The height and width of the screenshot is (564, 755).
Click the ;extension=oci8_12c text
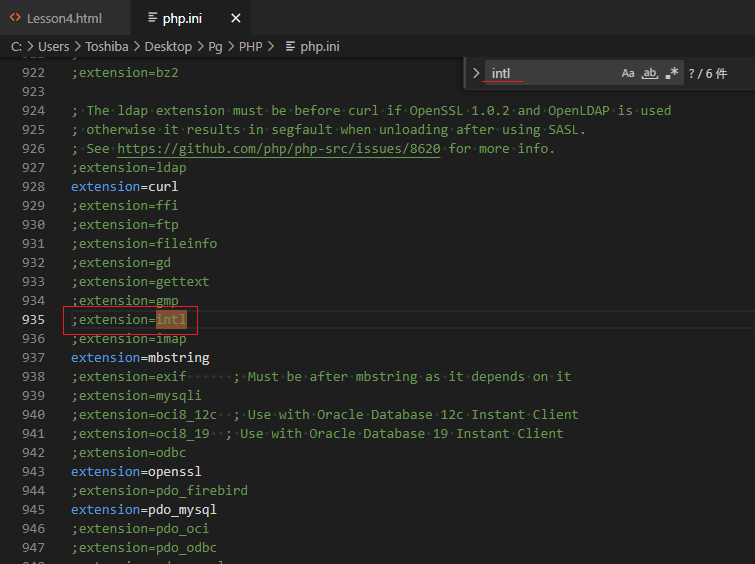tap(144, 415)
